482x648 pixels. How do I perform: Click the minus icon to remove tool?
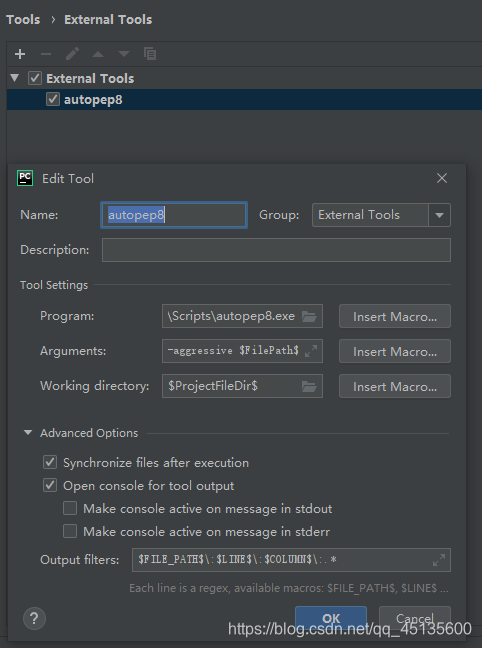pos(46,54)
